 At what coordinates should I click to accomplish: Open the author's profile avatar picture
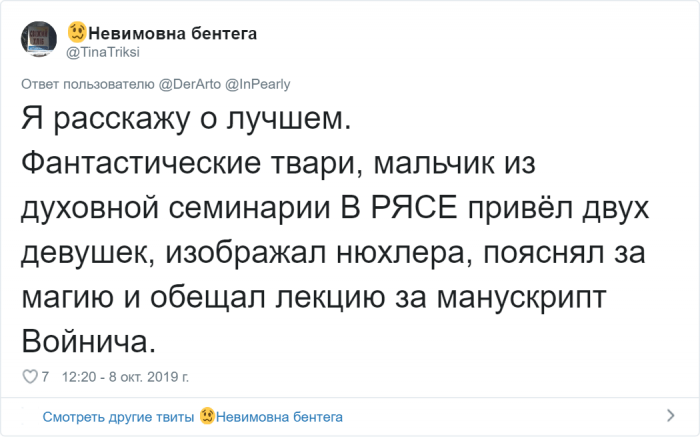point(39,39)
